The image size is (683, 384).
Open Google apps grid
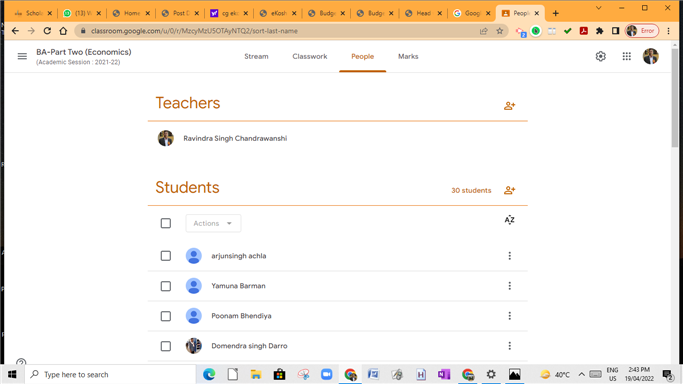pyautogui.click(x=626, y=56)
